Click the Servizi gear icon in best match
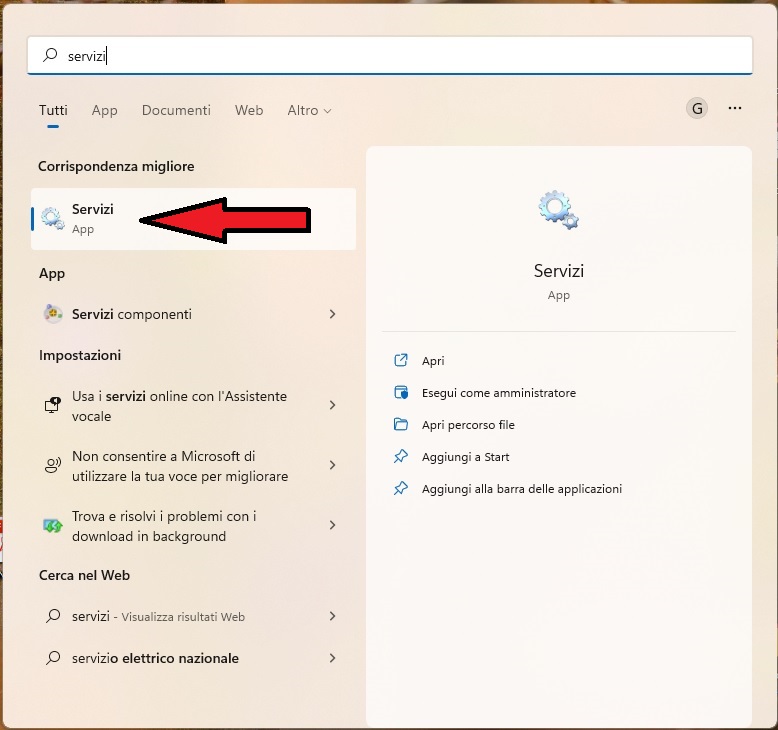The image size is (778, 730). 53,218
